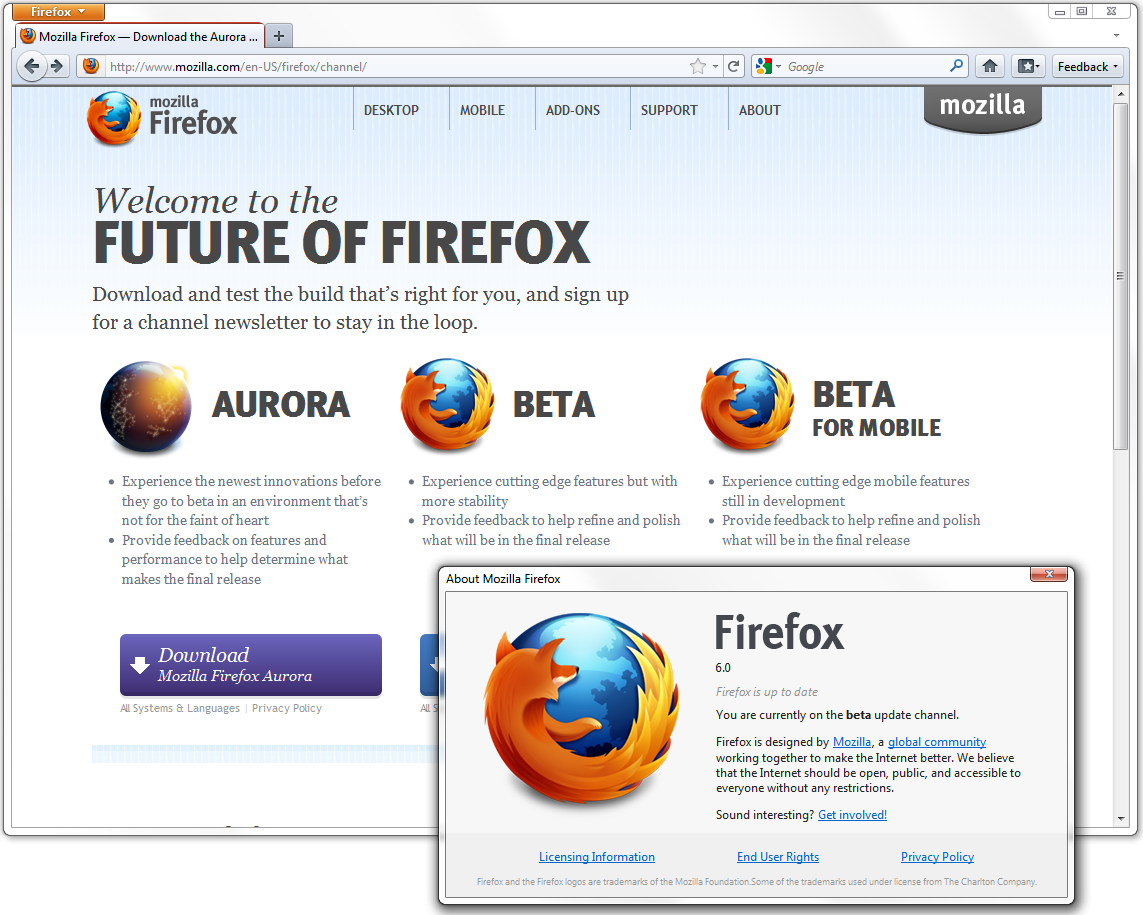
Task: Open the End User Rights link
Action: (777, 857)
